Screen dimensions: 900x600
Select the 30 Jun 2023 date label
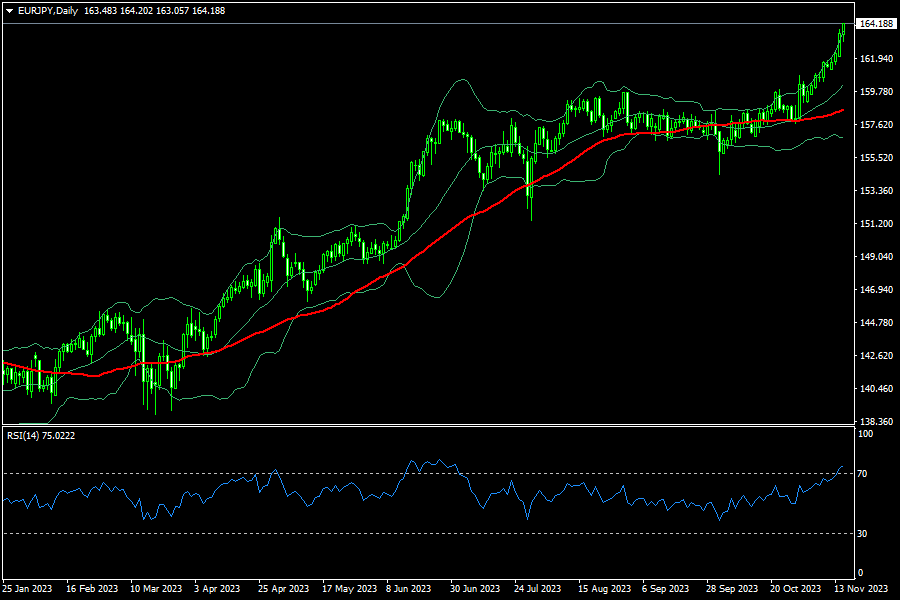tap(475, 589)
